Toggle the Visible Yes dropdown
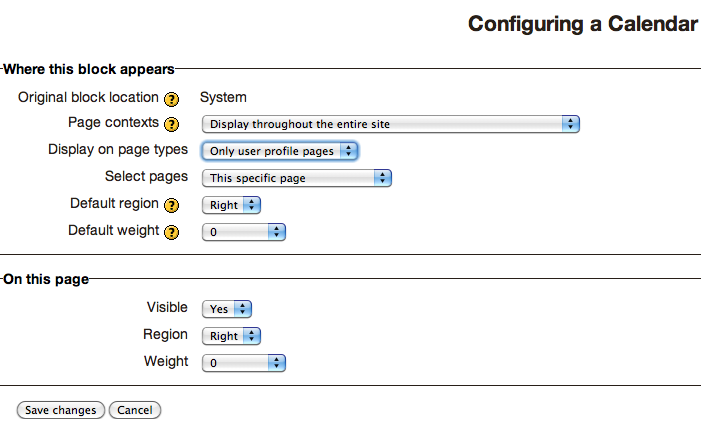Screen dimensions: 701x447 (x=227, y=309)
